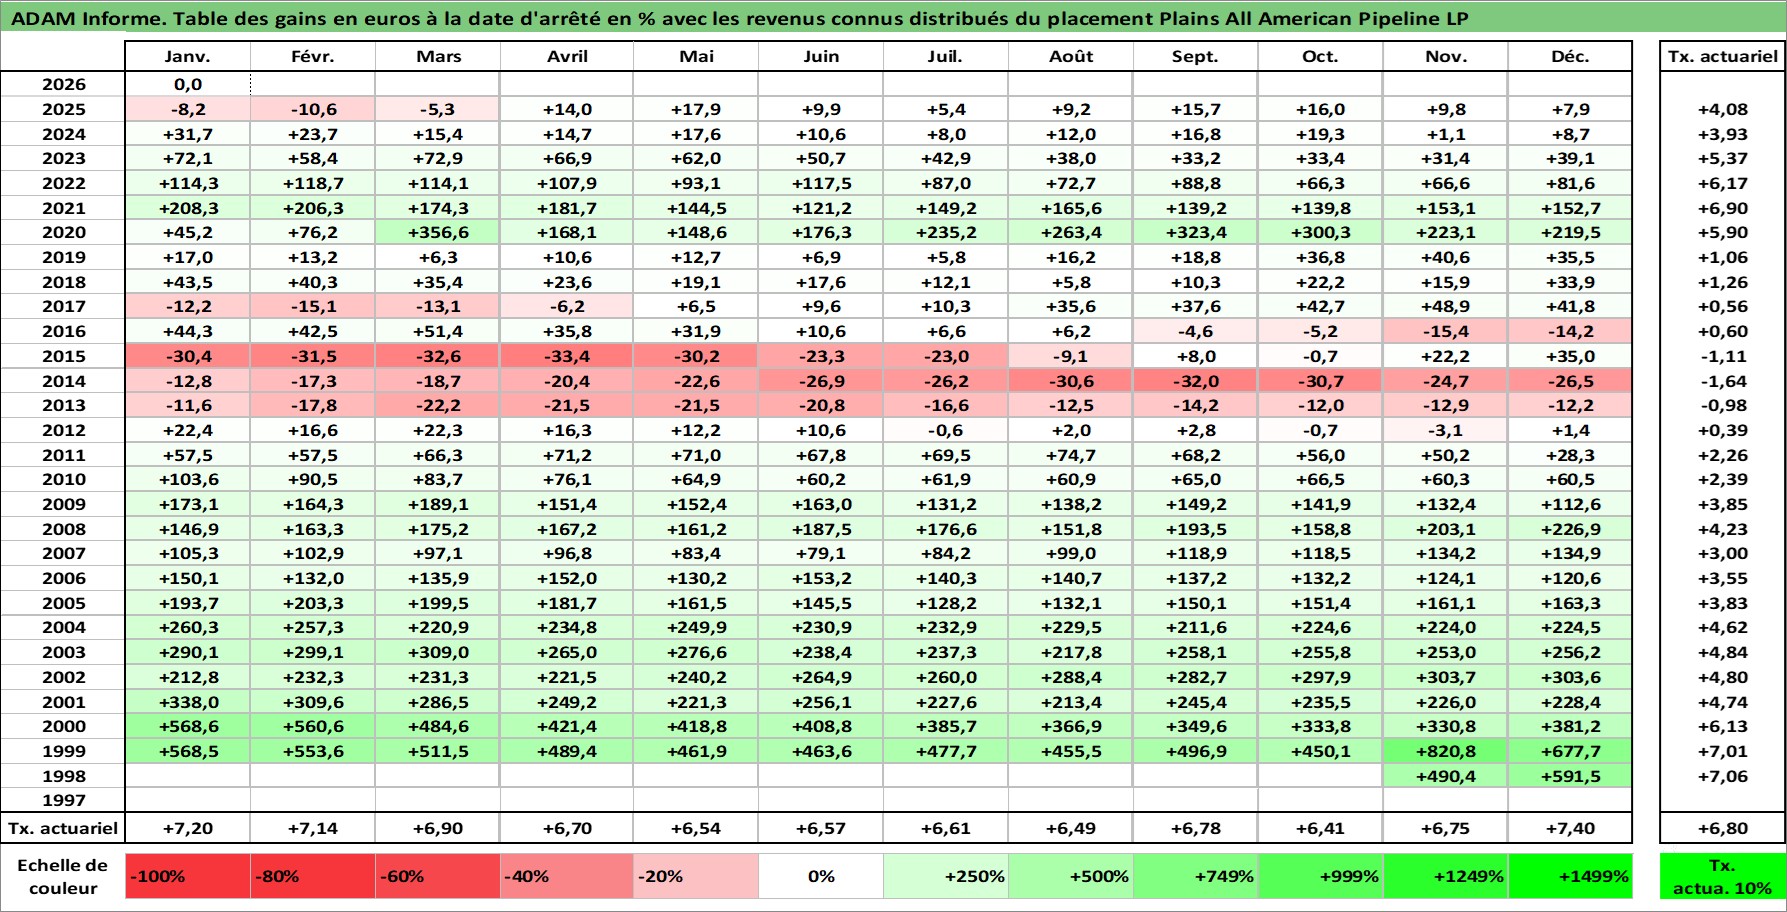1787x912 pixels.
Task: Select the -60% color scale swatch
Action: (438, 876)
